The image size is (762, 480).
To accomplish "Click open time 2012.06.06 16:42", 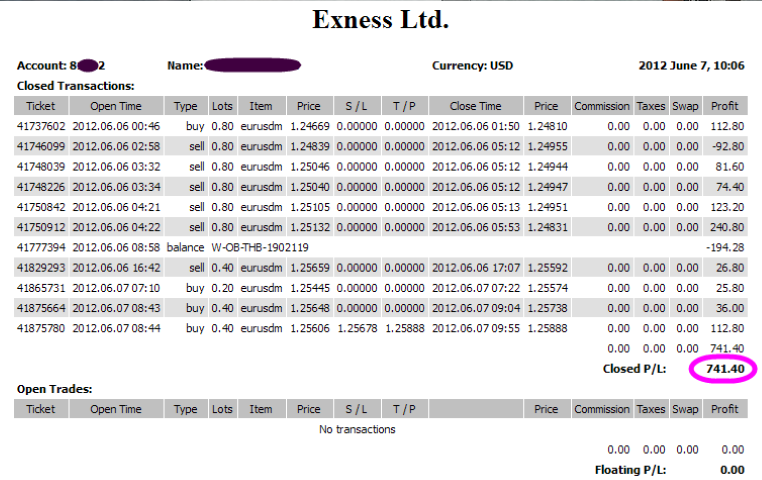I will point(116,268).
